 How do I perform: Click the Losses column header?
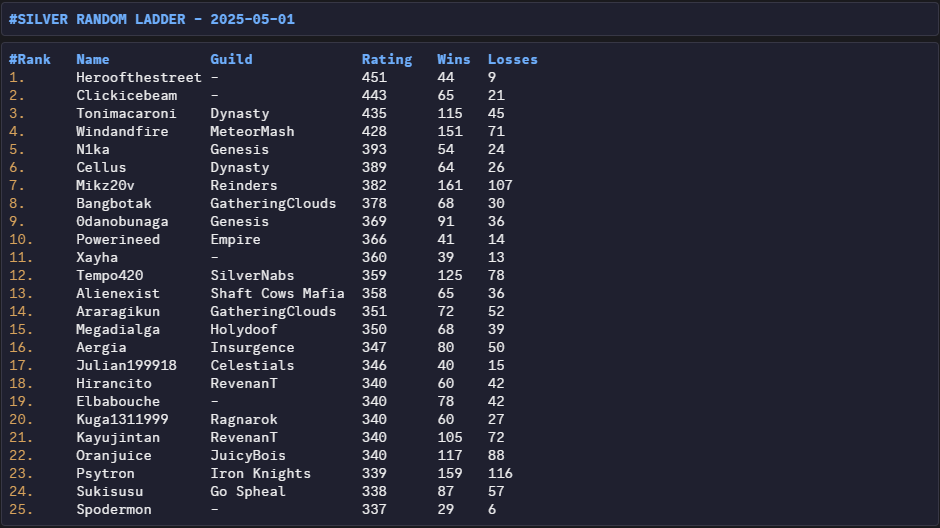pos(513,59)
